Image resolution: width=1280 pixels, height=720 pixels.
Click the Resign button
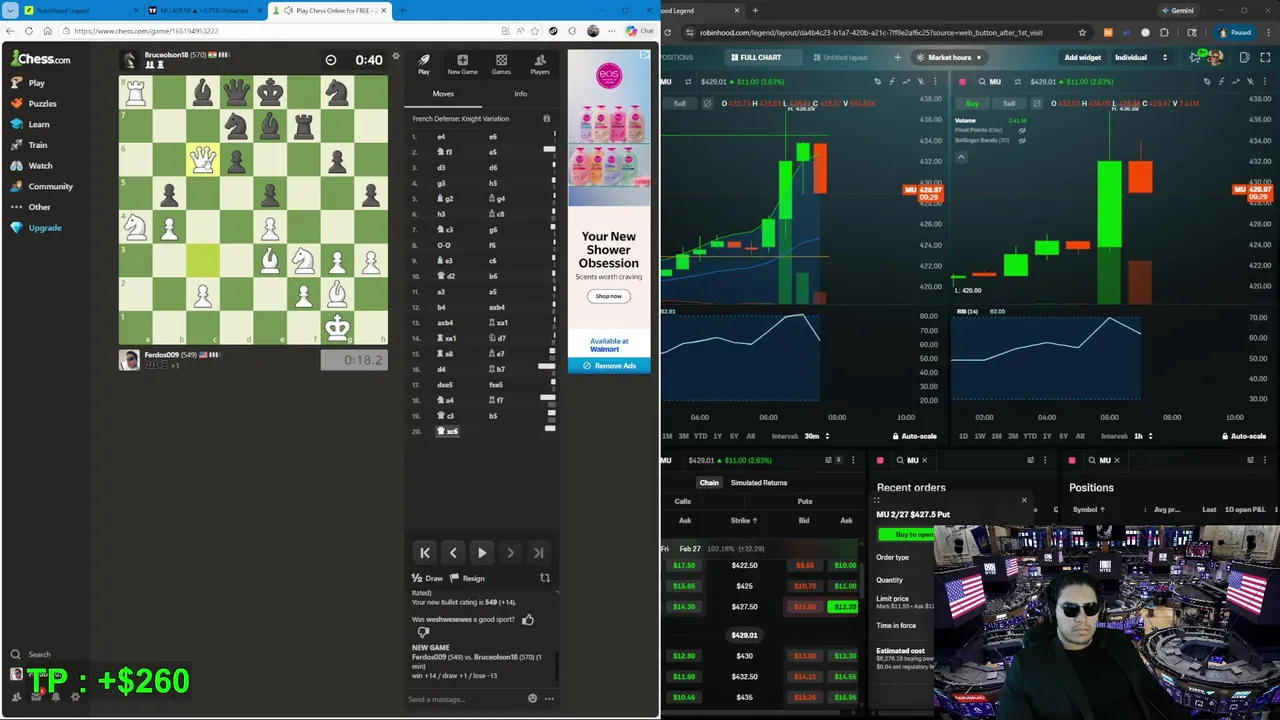pos(467,578)
